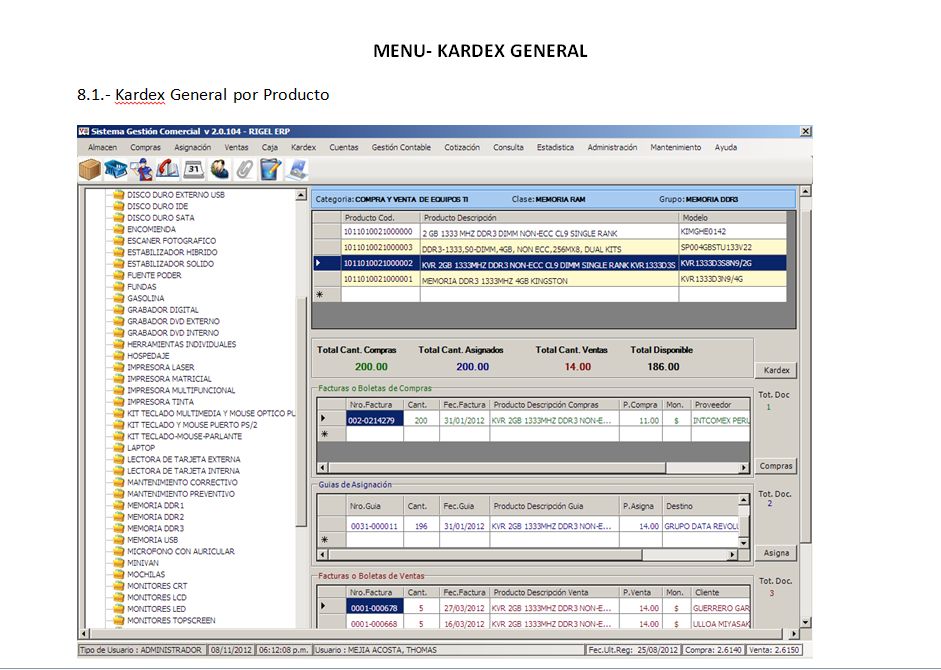The width and height of the screenshot is (941, 670).
Task: Open the phone book toolbar icon
Action: [168, 169]
